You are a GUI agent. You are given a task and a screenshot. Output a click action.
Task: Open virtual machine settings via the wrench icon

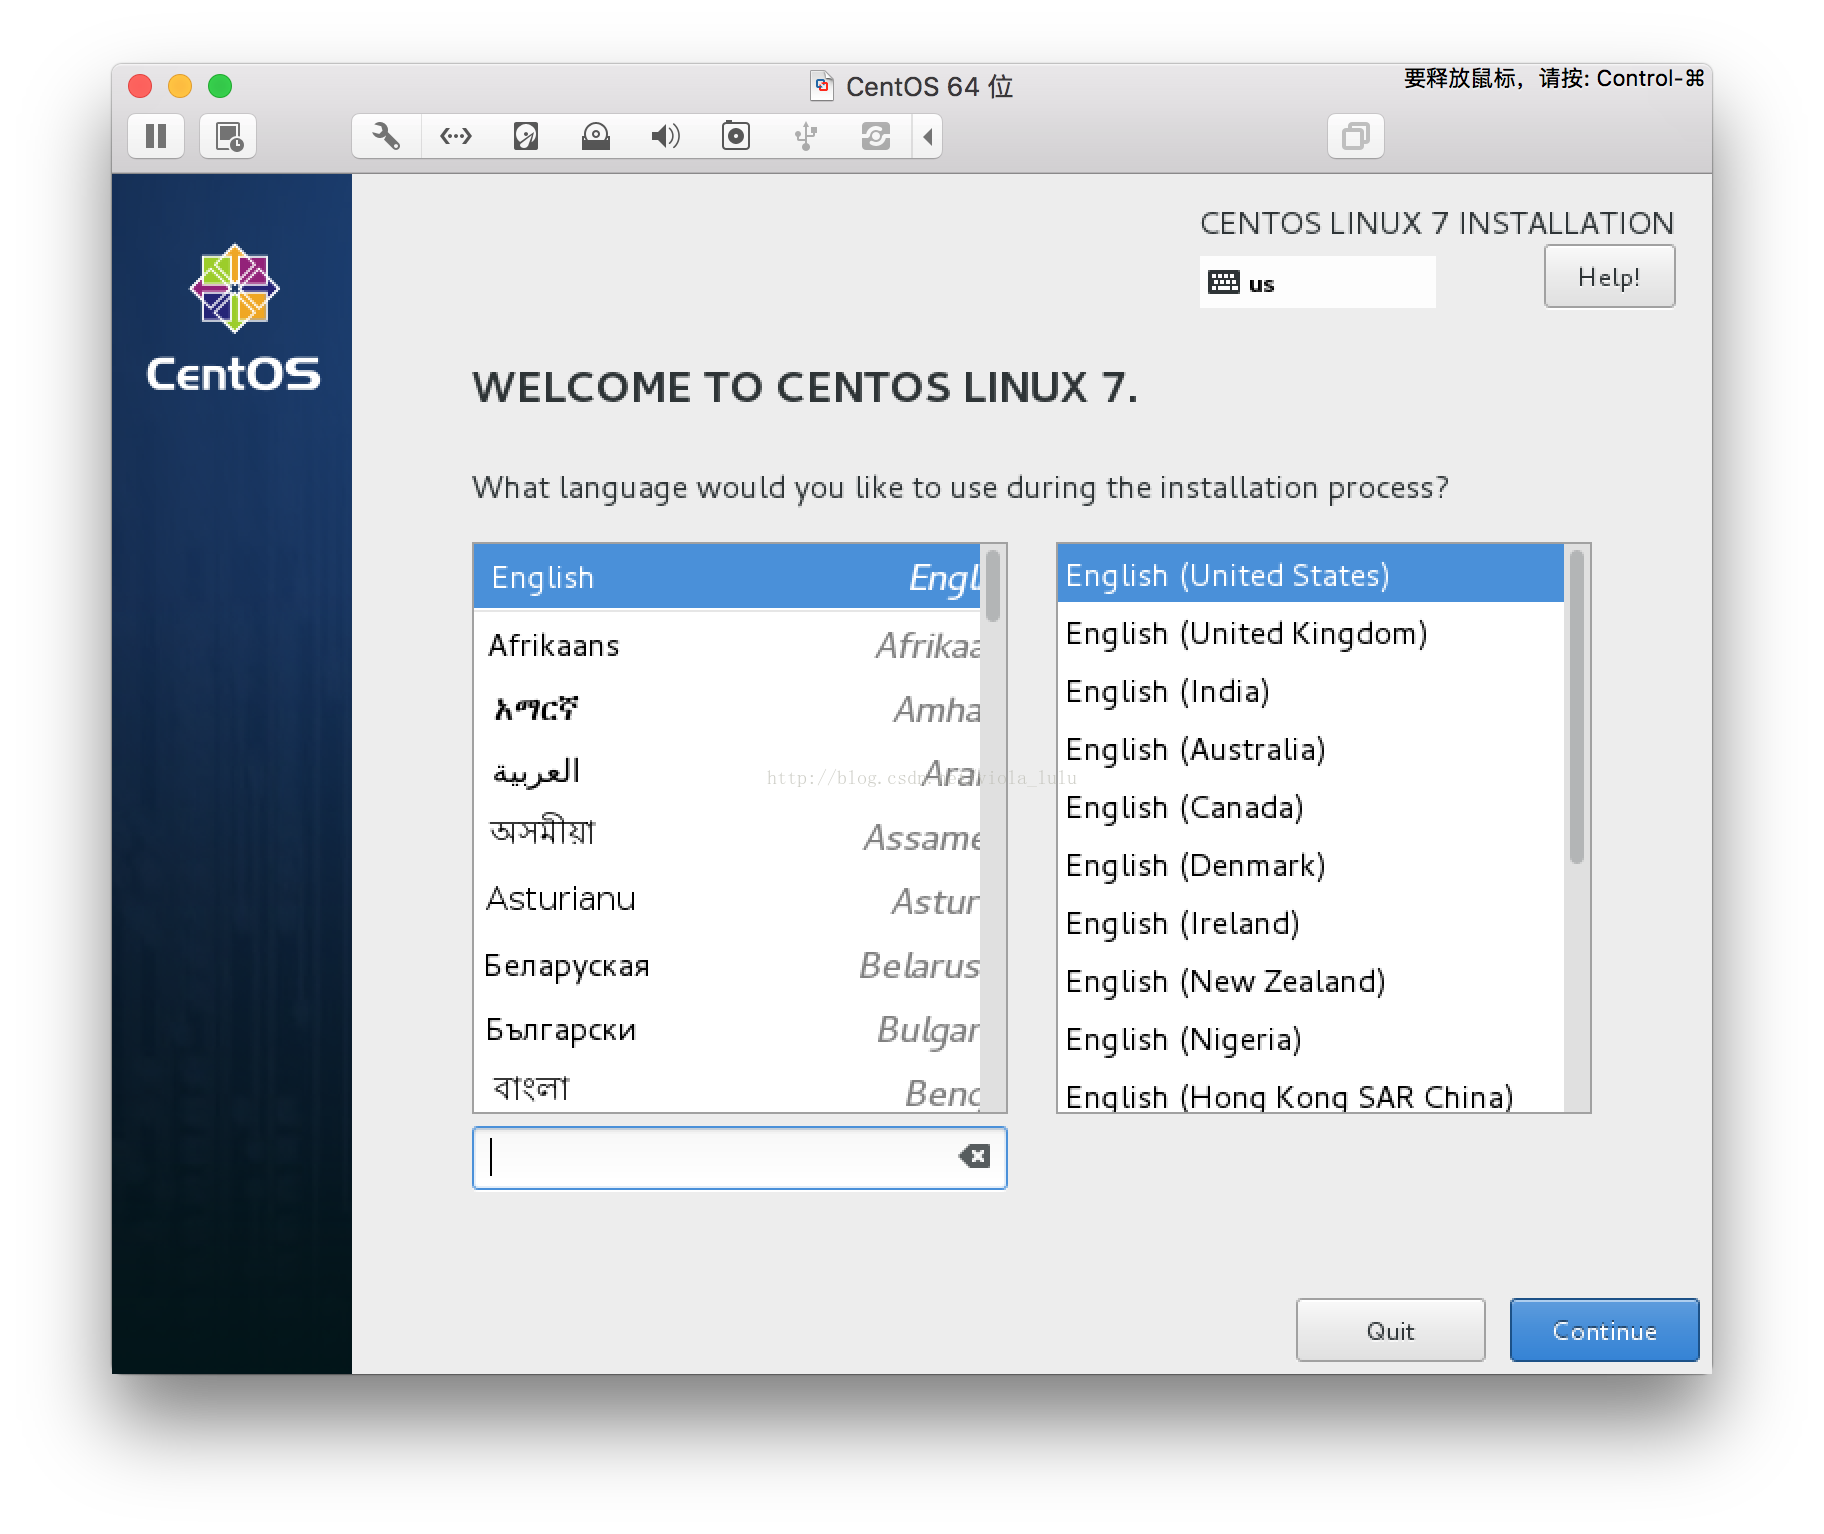coord(385,136)
